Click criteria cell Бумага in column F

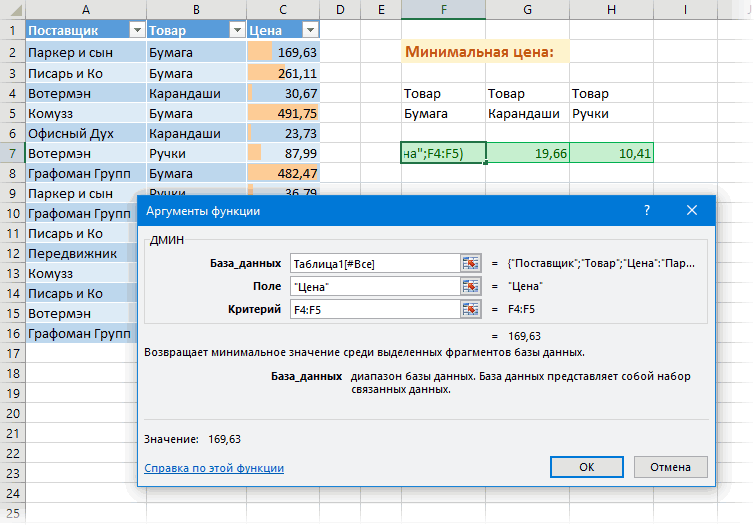coord(443,113)
